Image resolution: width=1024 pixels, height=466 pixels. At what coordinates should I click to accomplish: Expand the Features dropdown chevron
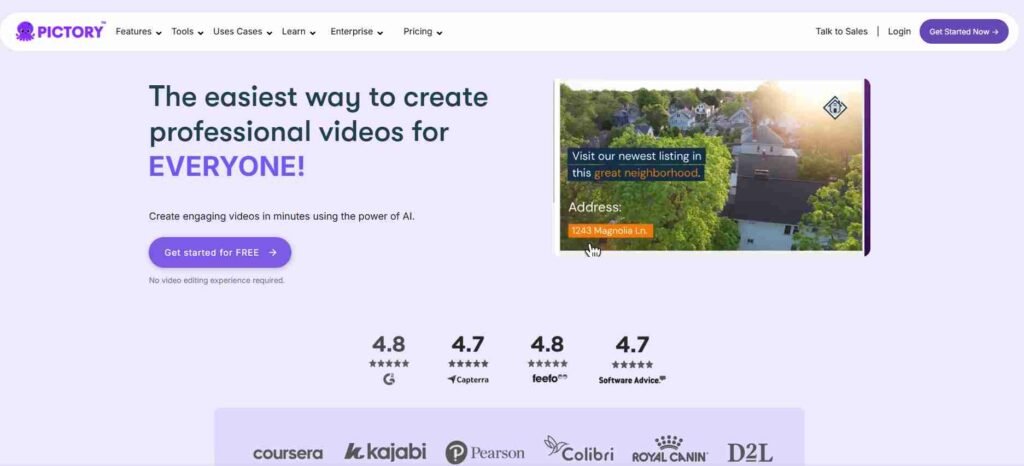tap(158, 33)
